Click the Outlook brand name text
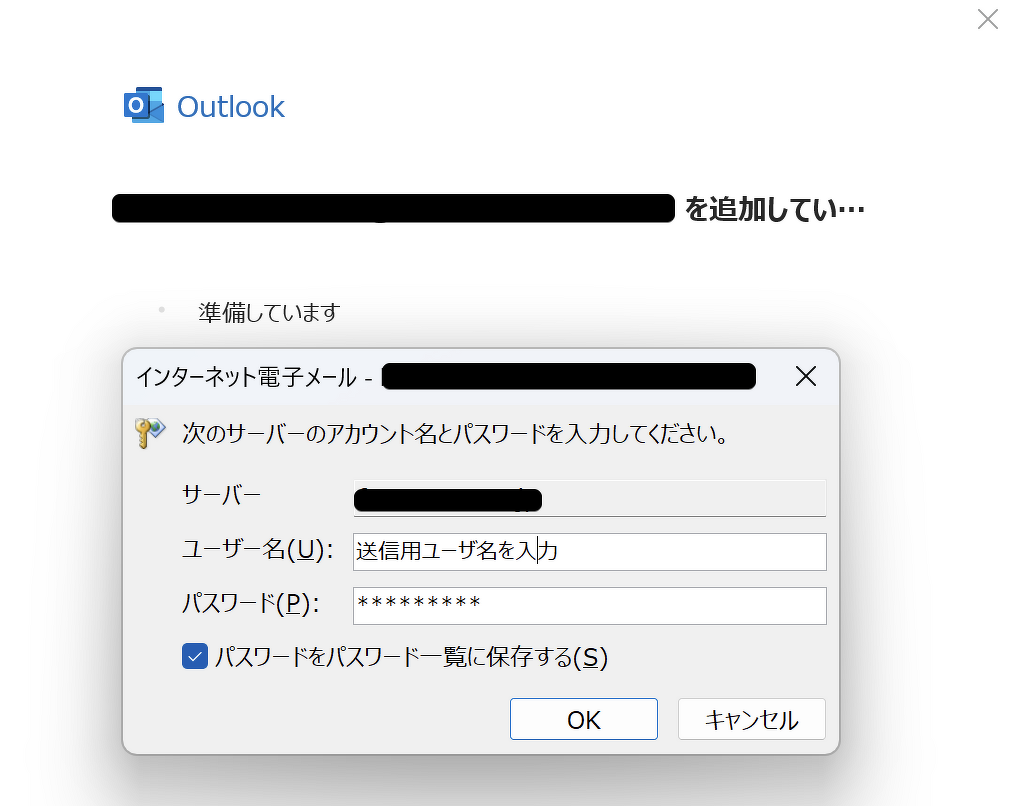1014x806 pixels. pyautogui.click(x=231, y=107)
